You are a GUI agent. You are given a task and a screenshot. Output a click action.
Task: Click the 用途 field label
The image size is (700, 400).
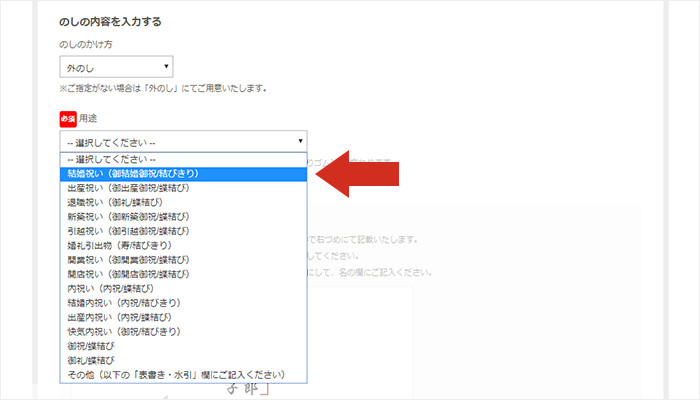[x=88, y=118]
